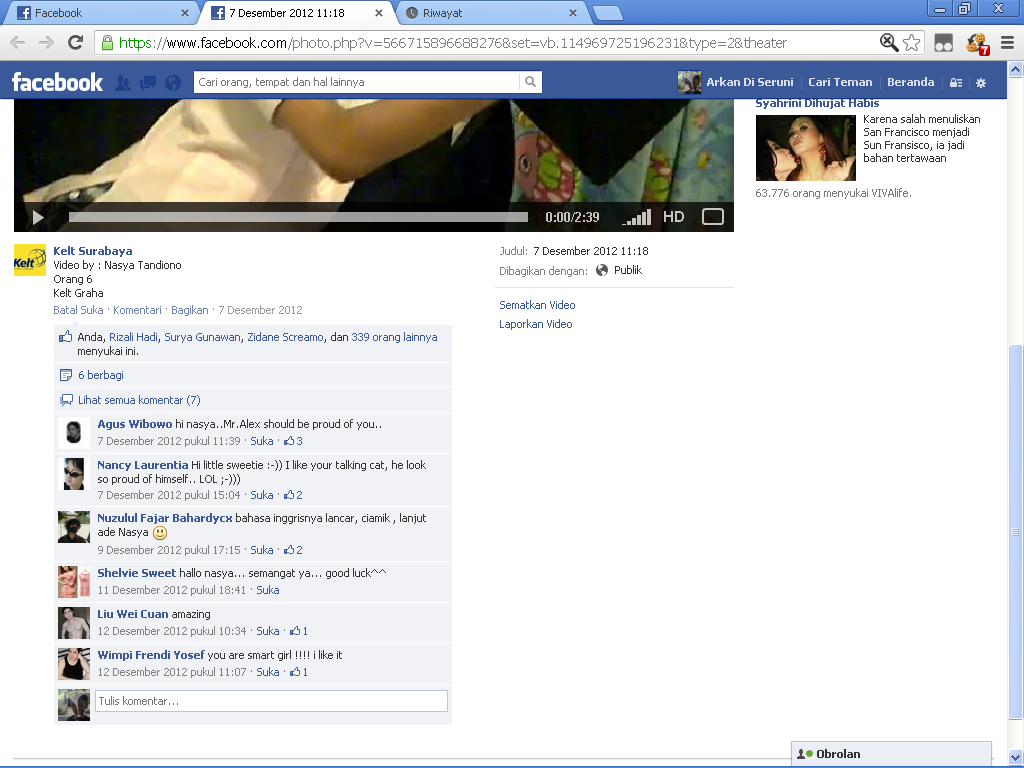View 3 likes on Agus Wibowo's comment

point(293,441)
